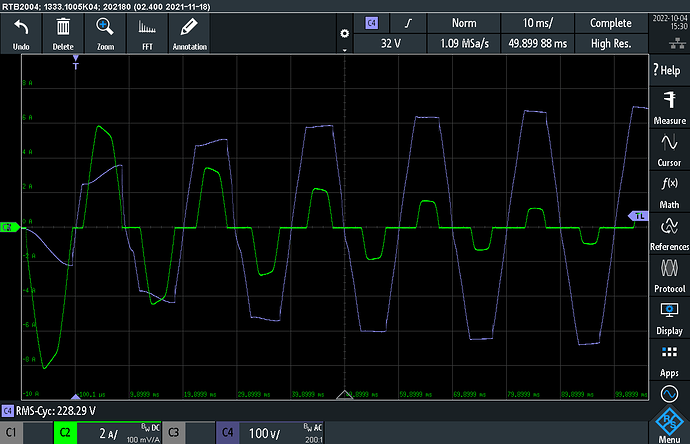This screenshot has height=444, width=690.
Task: Select the TL trigger level marker
Action: (x=639, y=216)
